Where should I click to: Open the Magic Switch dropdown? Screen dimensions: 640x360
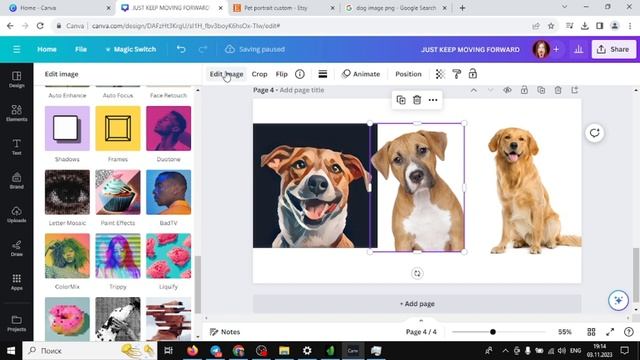(131, 49)
